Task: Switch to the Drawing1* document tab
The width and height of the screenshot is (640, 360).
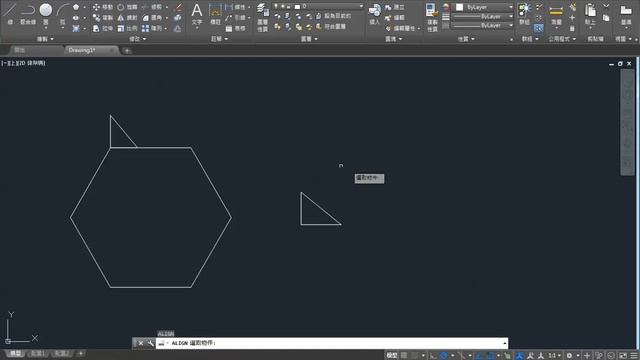Action: click(91, 50)
